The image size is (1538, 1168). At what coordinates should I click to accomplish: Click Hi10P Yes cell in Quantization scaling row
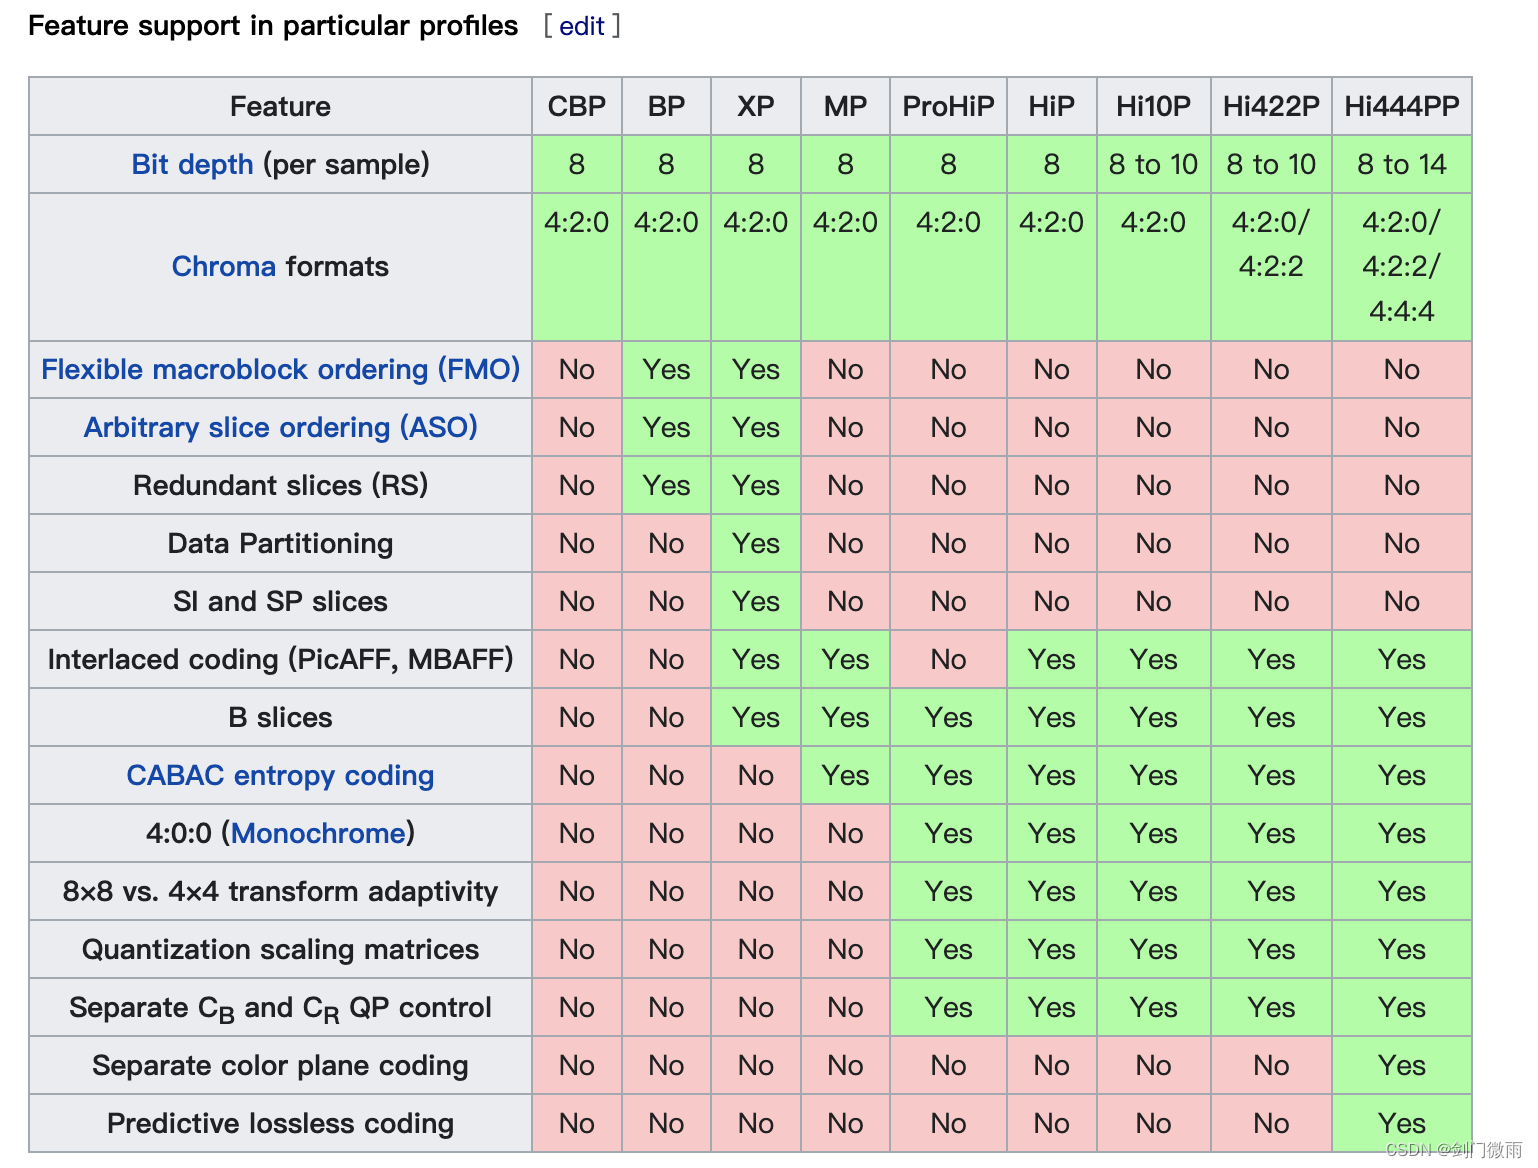[x=1153, y=949]
